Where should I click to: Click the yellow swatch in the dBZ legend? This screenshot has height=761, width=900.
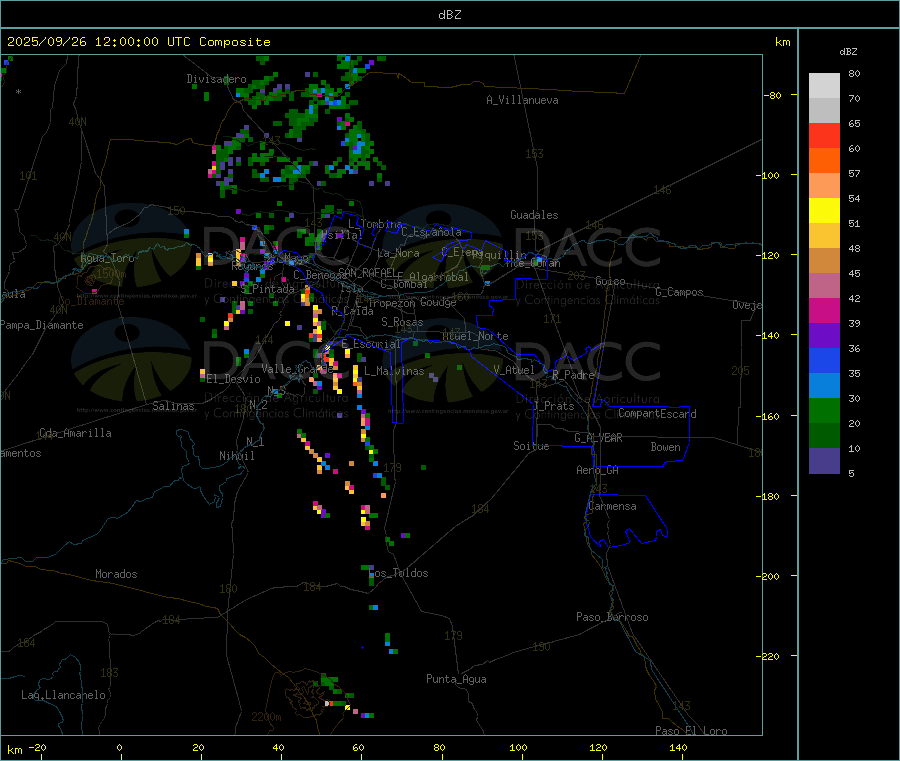(x=824, y=211)
